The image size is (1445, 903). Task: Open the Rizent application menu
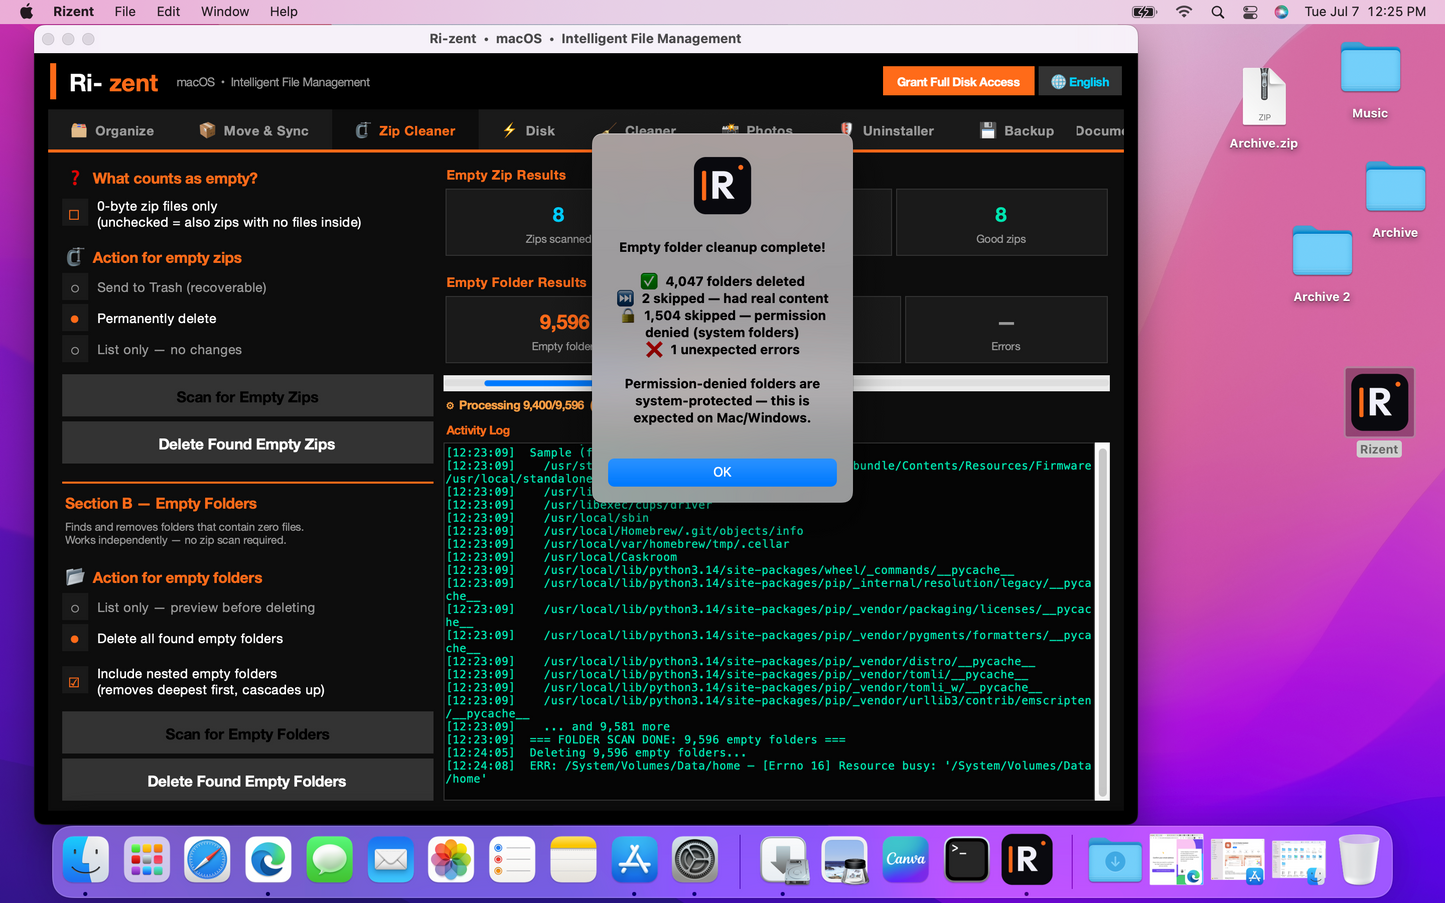click(73, 12)
